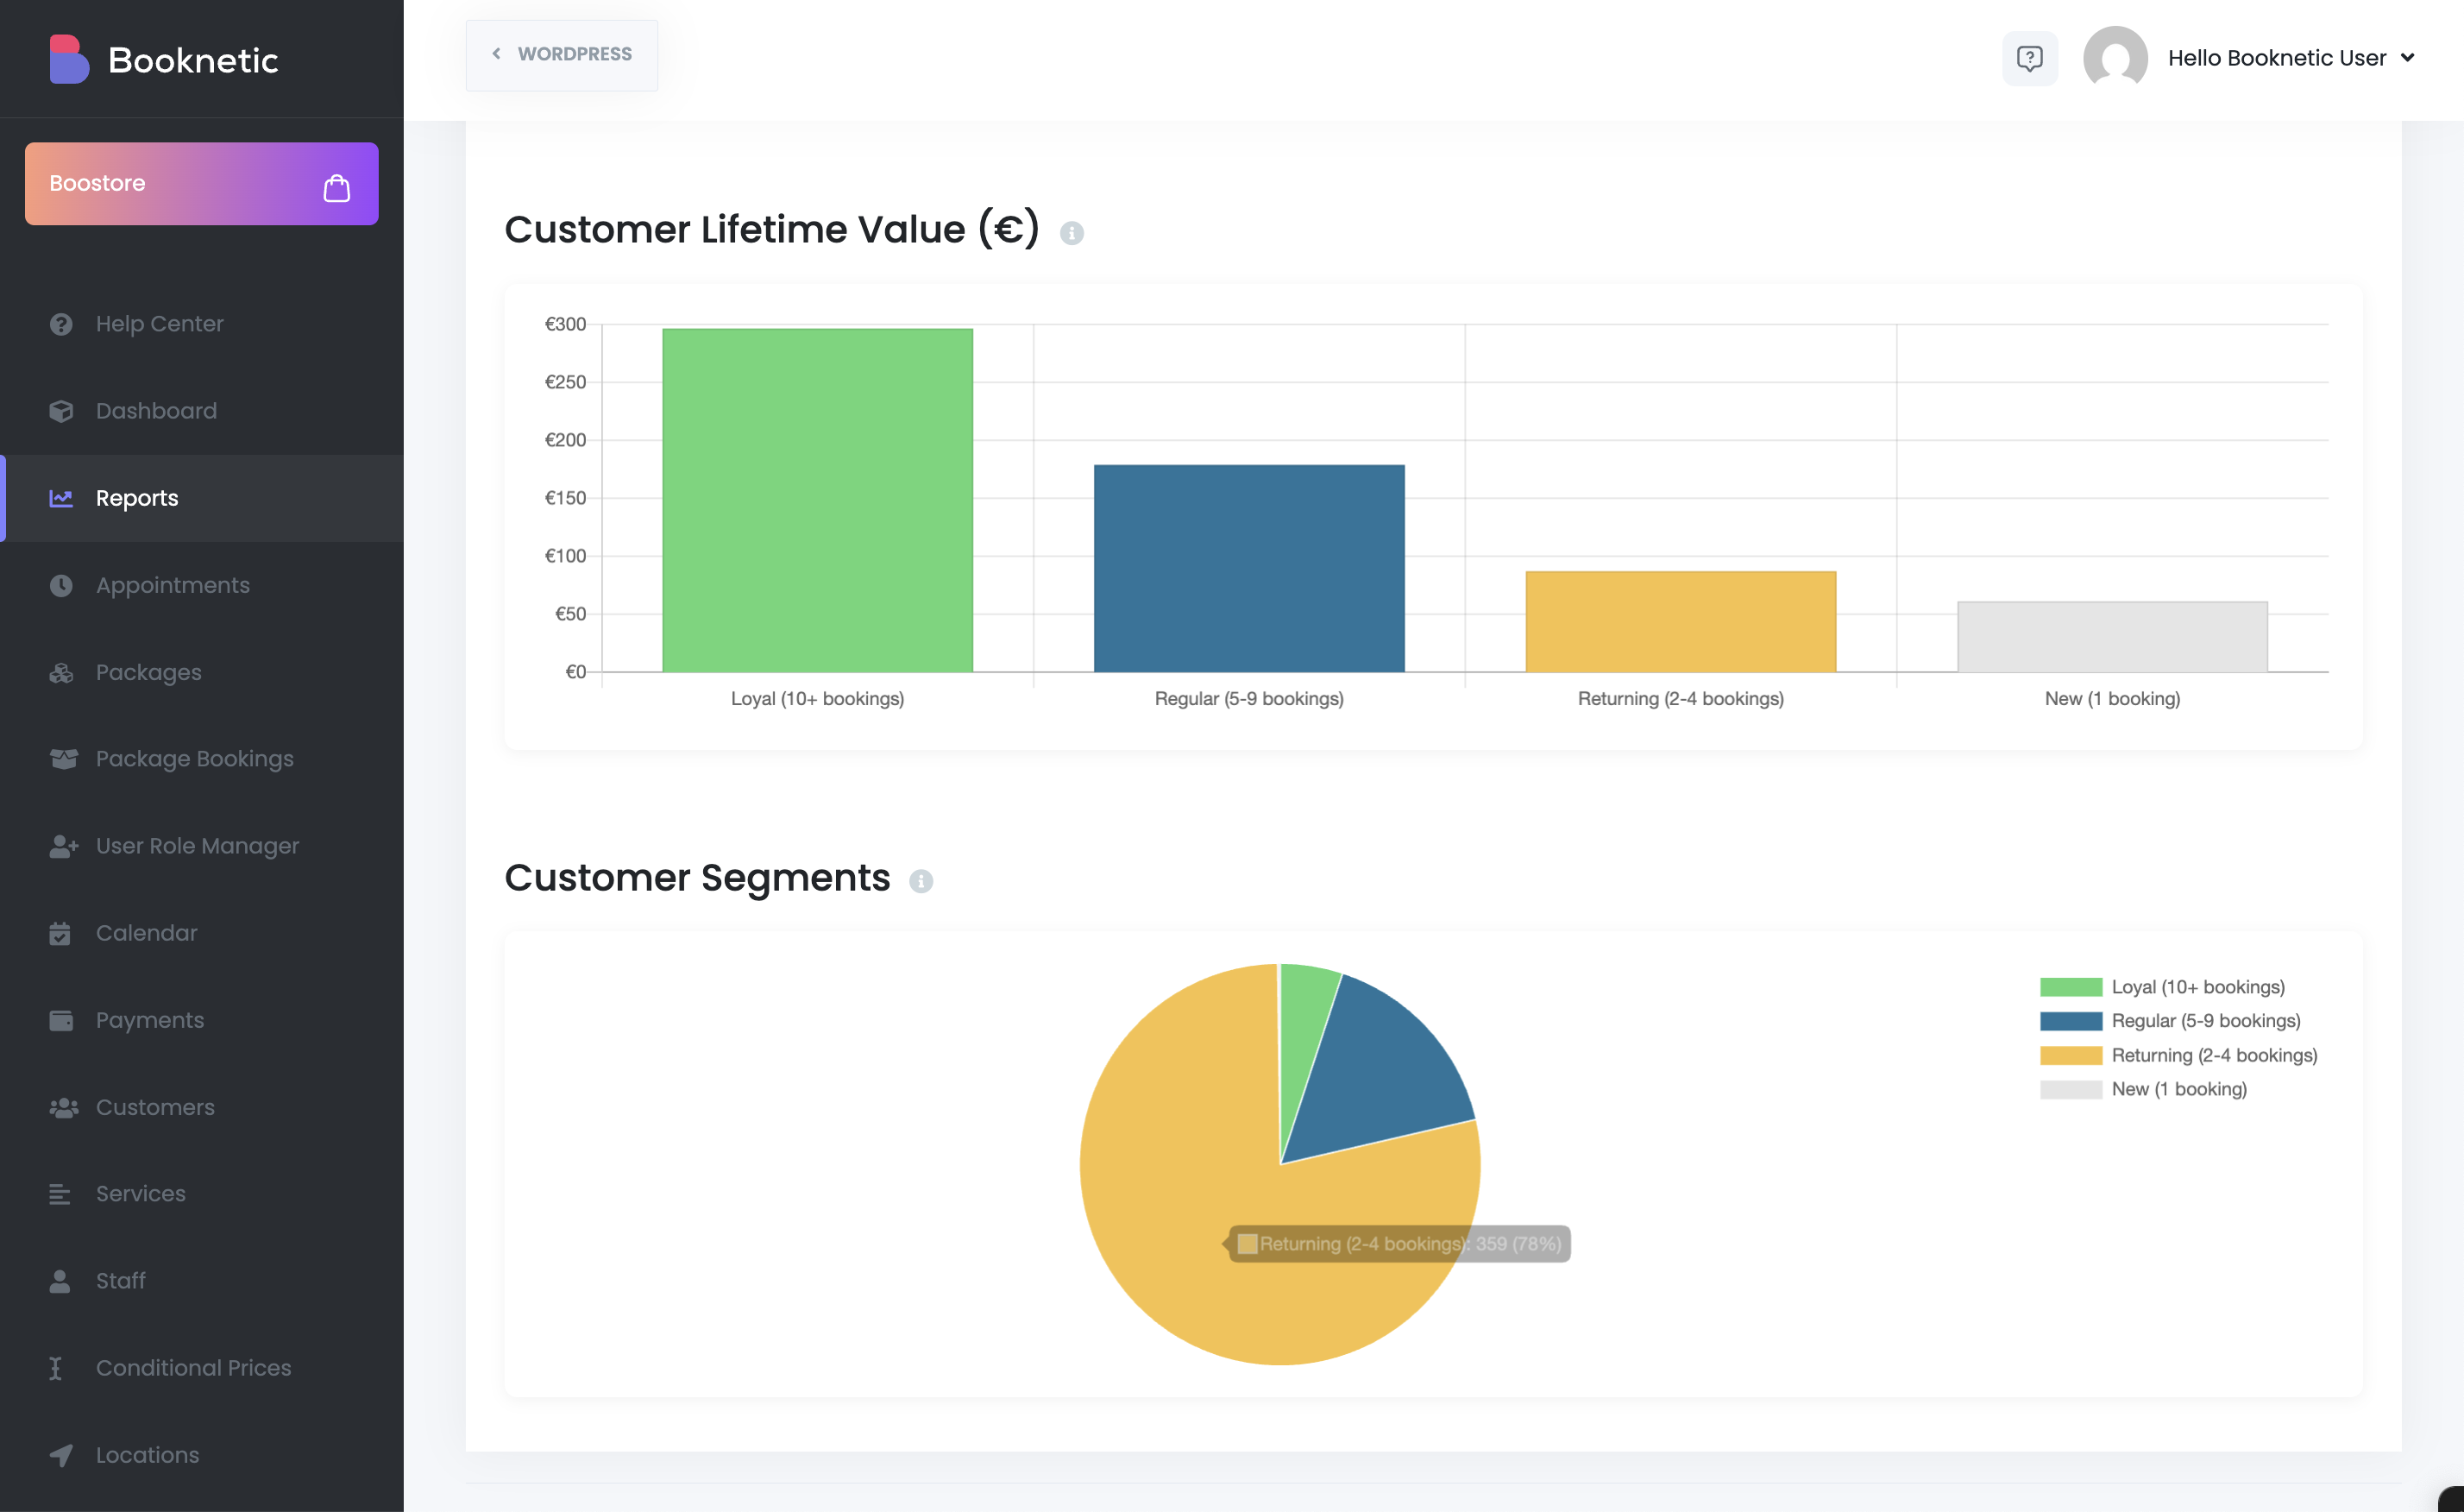Viewport: 2464px width, 1512px height.
Task: Click the Locations paper plane icon
Action: [61, 1455]
